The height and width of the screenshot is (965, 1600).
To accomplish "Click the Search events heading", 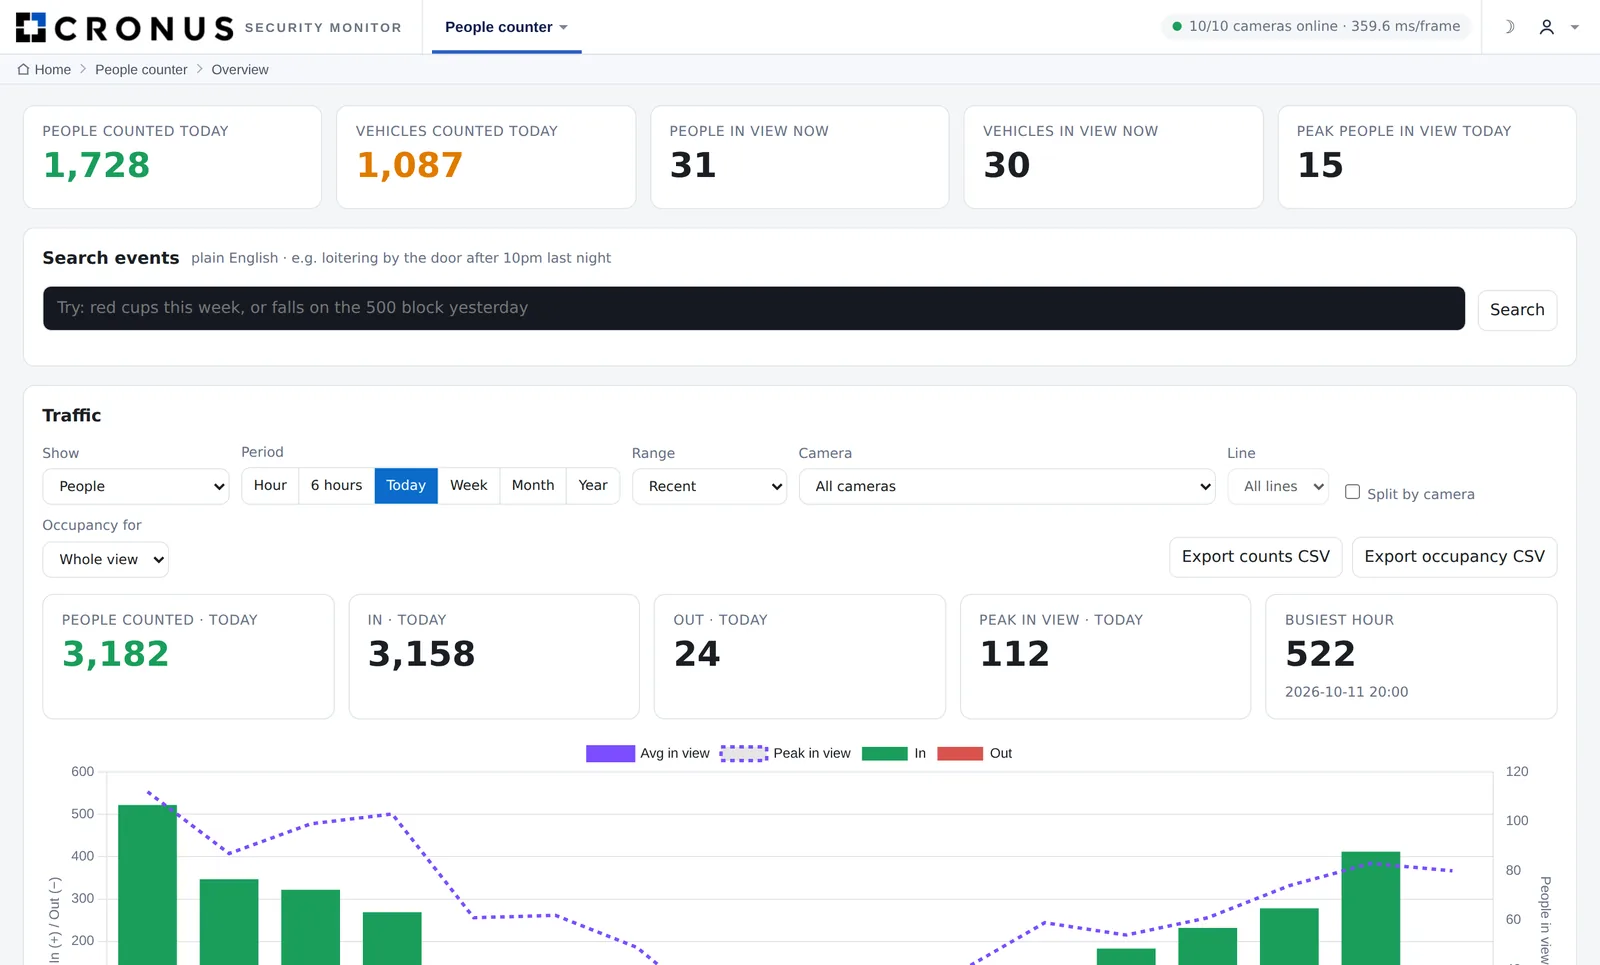I will tap(111, 258).
